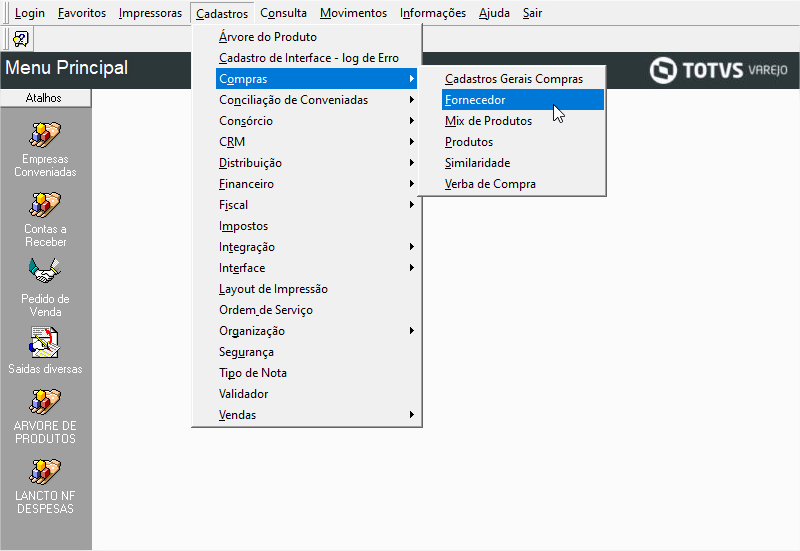Select Árvore do Produto menu entry

click(267, 37)
